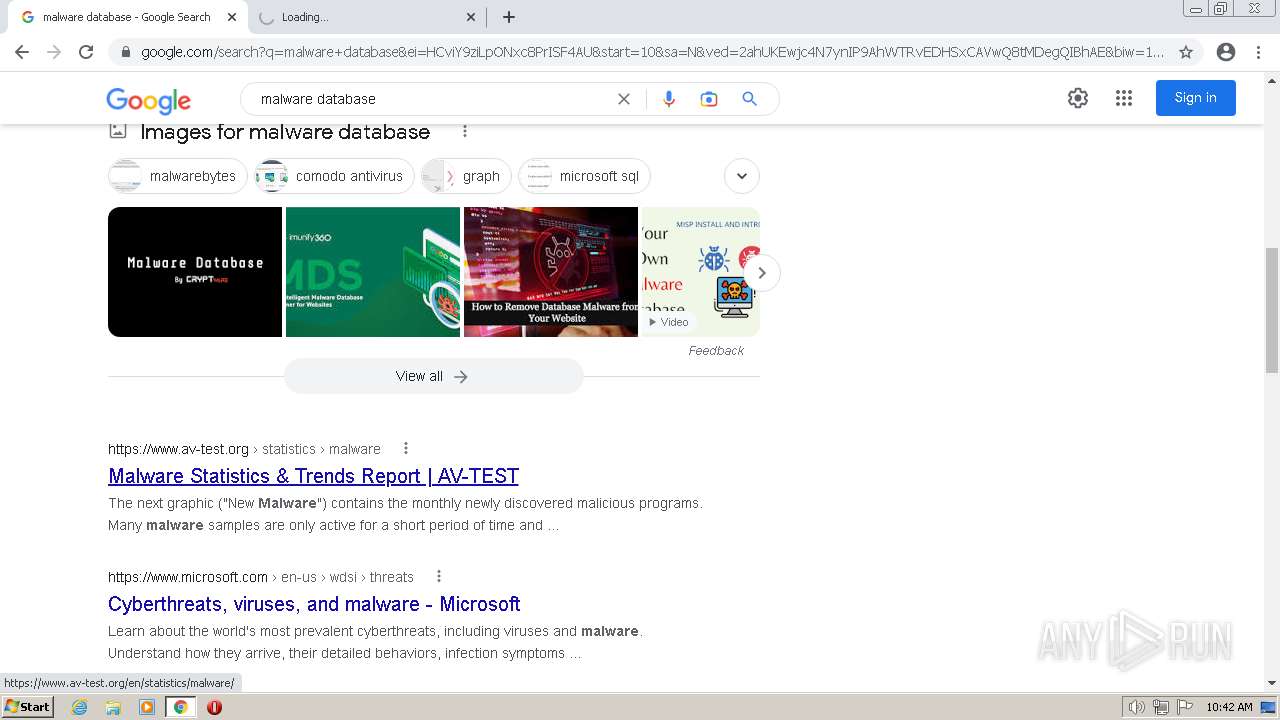Filter images by comodo antivirus chip

(334, 176)
